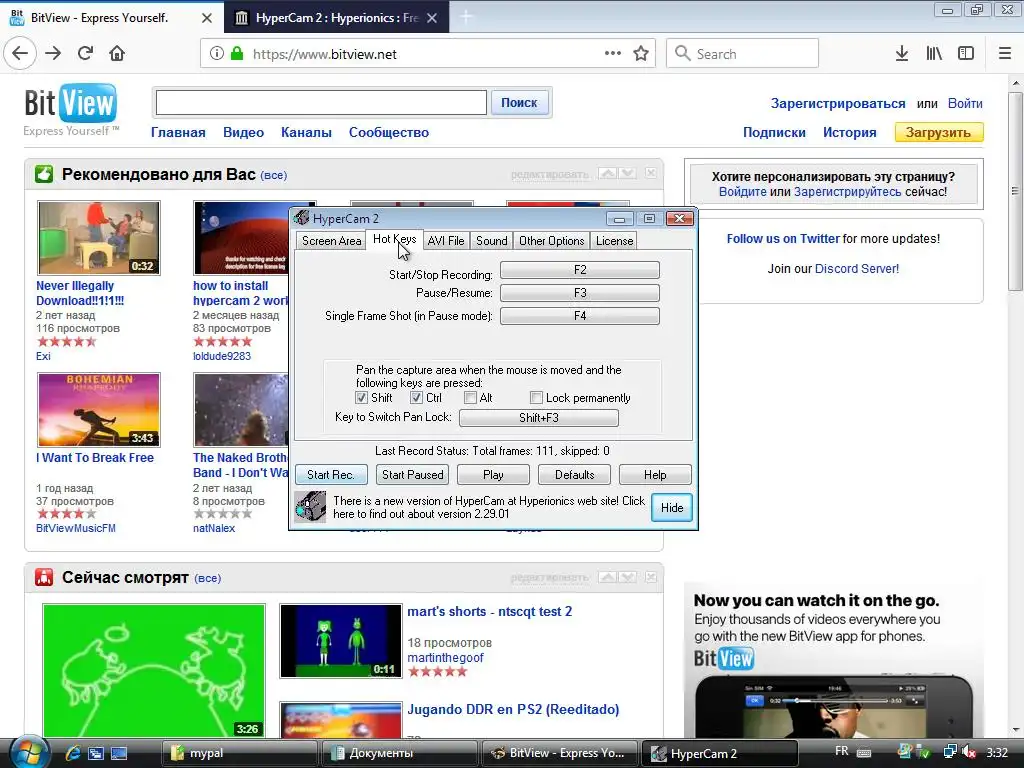Open the Видео navigation link

pyautogui.click(x=244, y=132)
